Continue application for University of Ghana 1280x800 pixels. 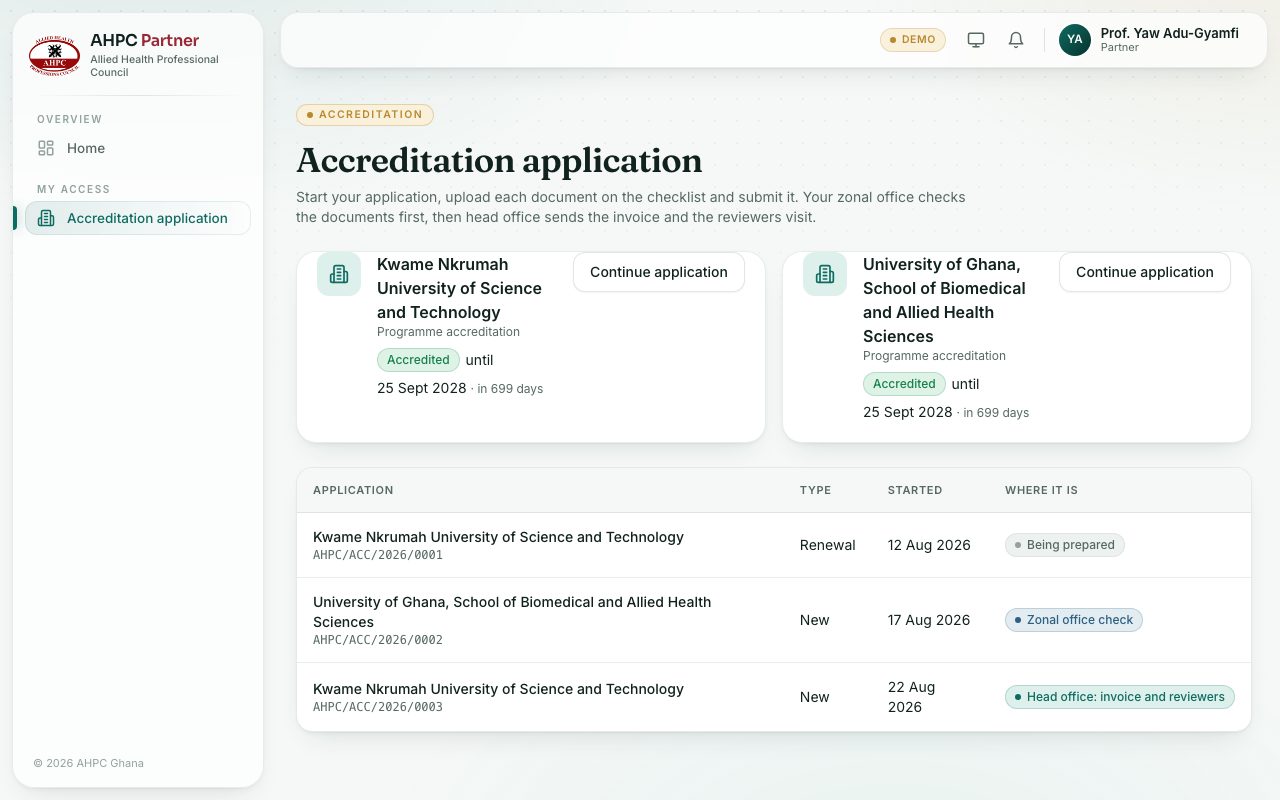pos(1145,272)
